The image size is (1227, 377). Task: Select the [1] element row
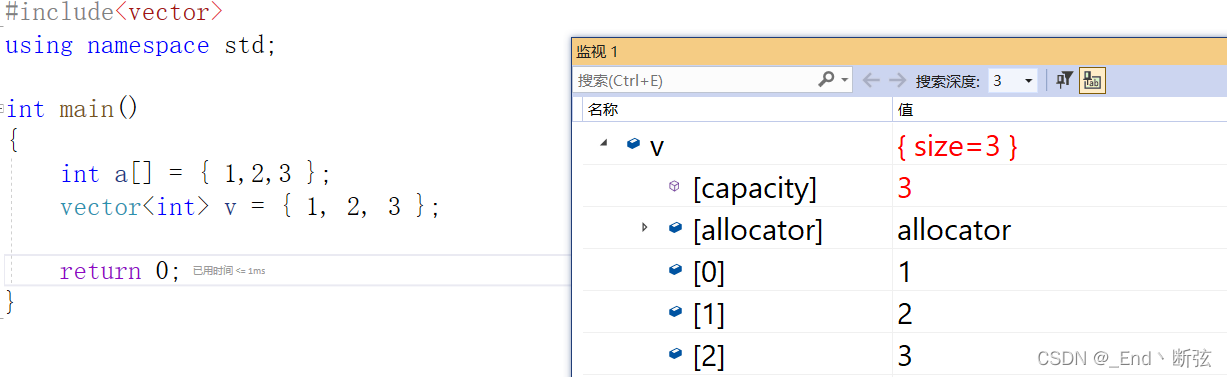pos(709,314)
